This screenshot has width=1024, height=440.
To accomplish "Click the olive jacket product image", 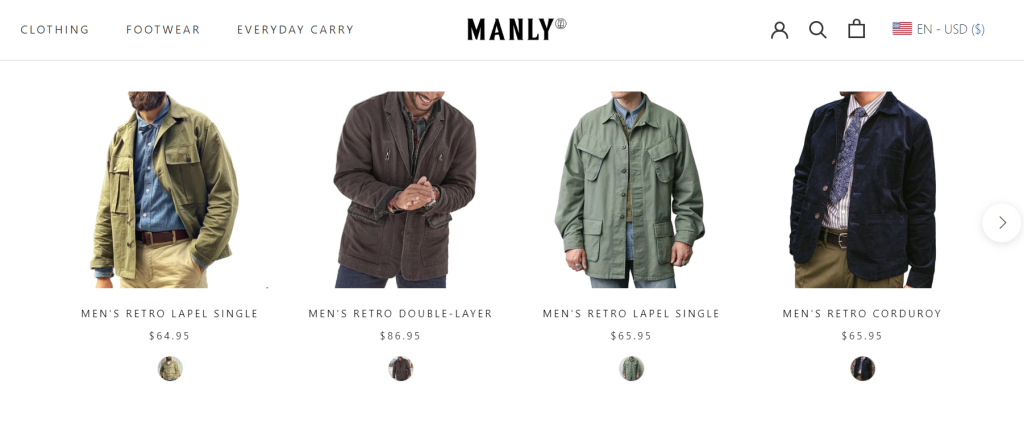I will [x=170, y=189].
